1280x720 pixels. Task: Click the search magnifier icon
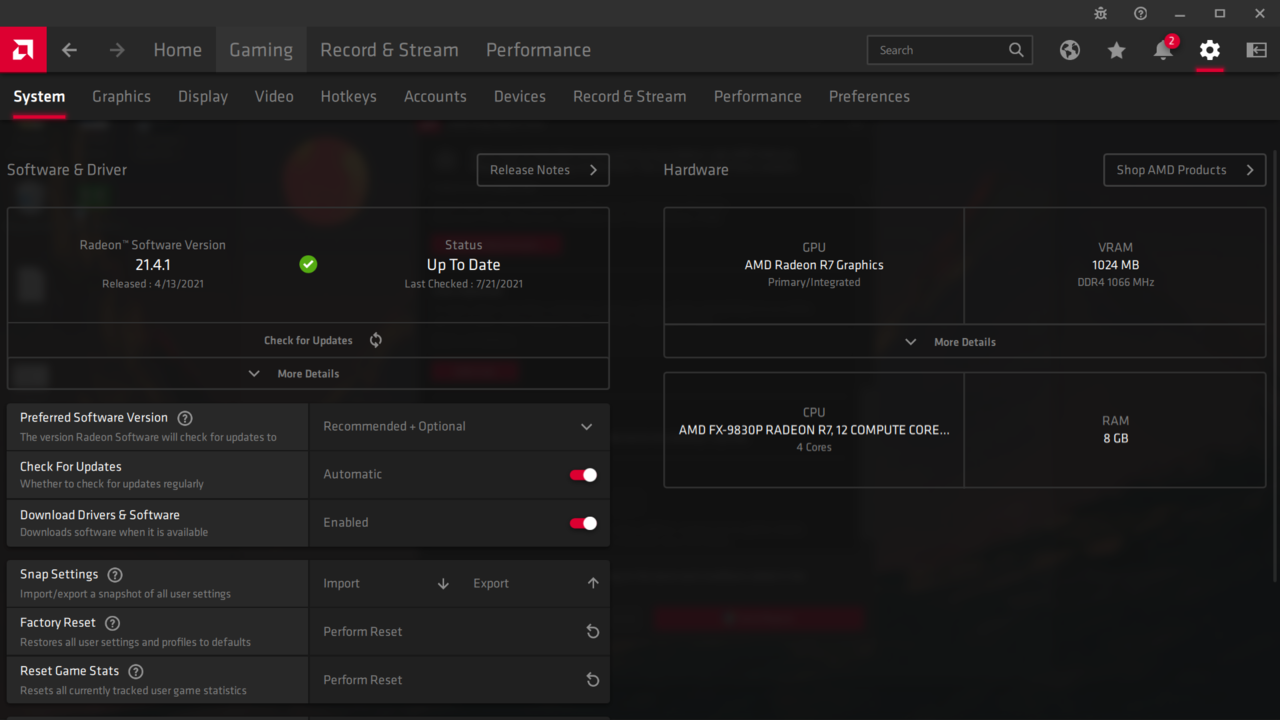(1016, 50)
